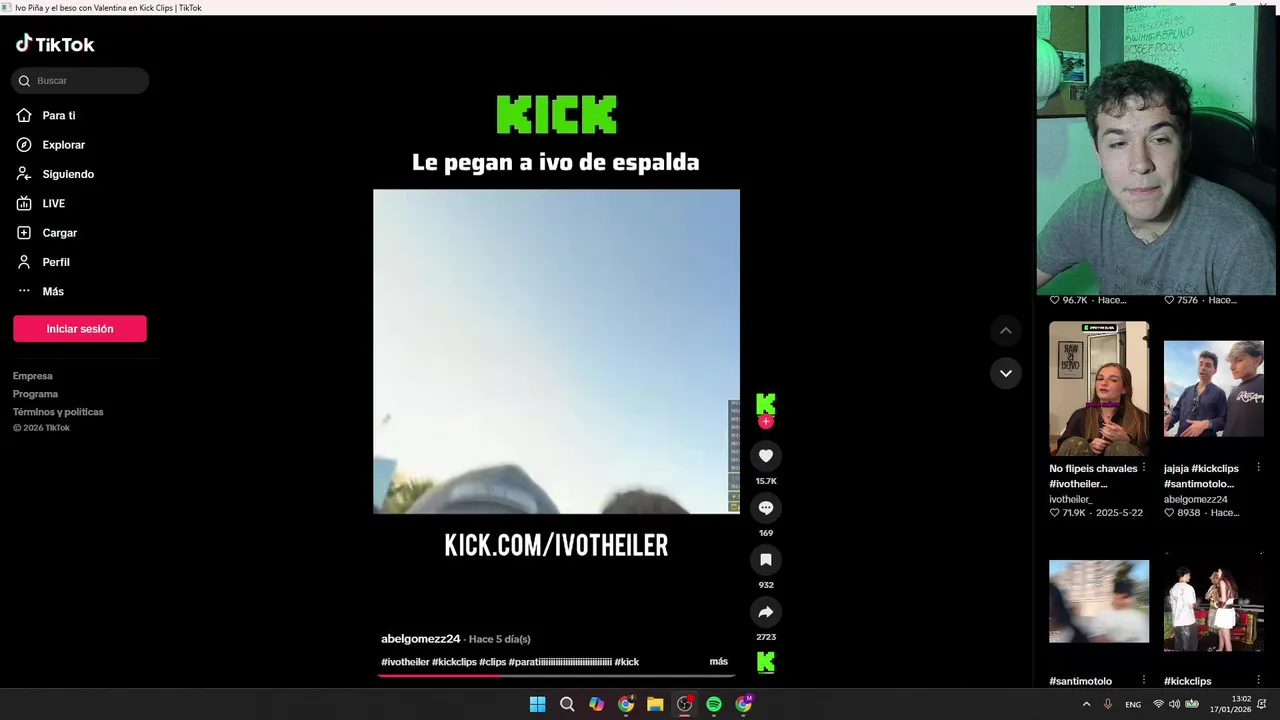
Task: Open the Kick creator avatar
Action: pyautogui.click(x=766, y=404)
